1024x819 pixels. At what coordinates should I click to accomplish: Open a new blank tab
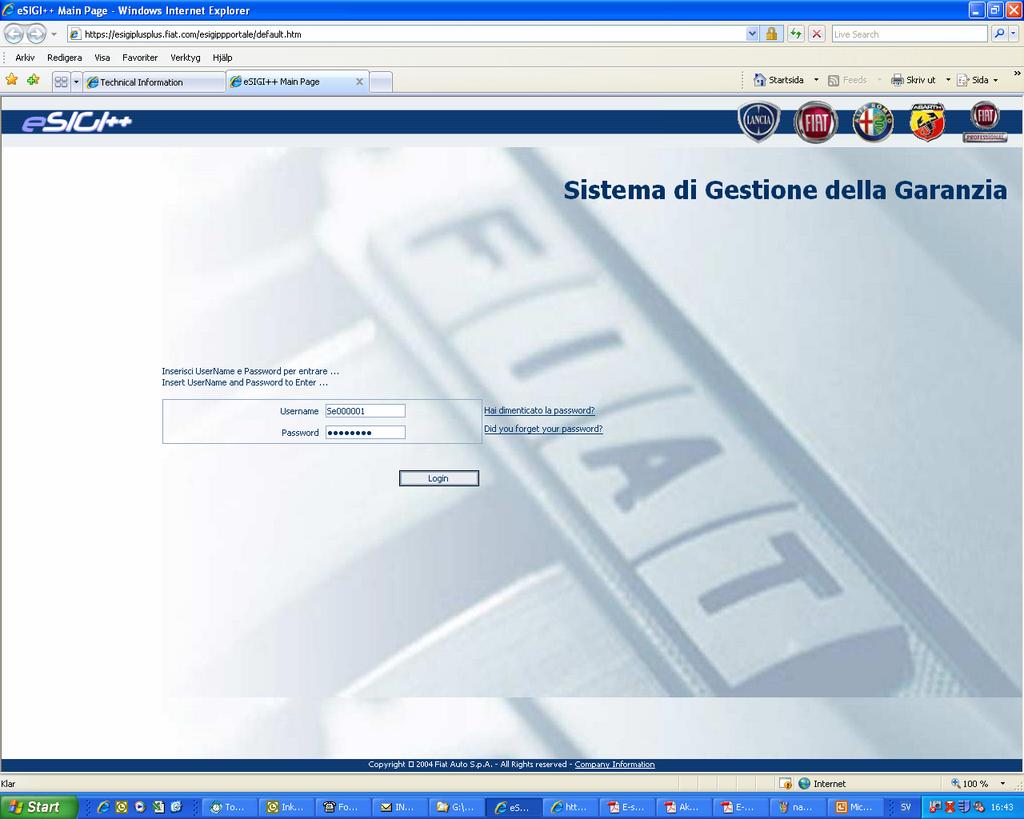(x=381, y=82)
